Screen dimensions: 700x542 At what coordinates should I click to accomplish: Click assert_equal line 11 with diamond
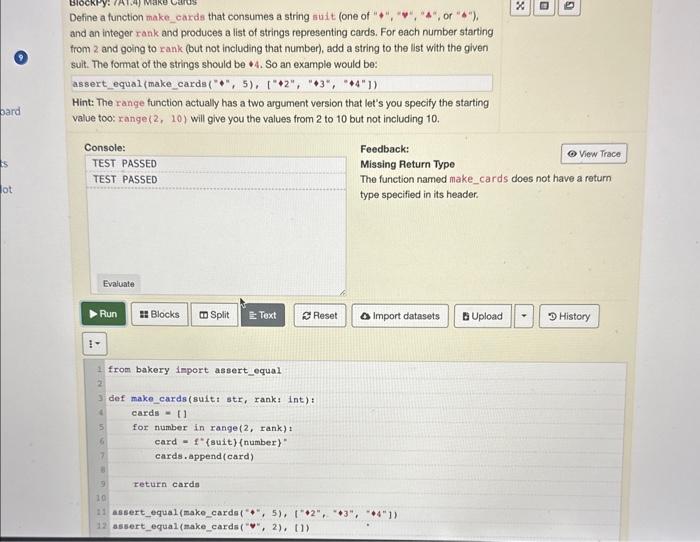[x=254, y=513]
